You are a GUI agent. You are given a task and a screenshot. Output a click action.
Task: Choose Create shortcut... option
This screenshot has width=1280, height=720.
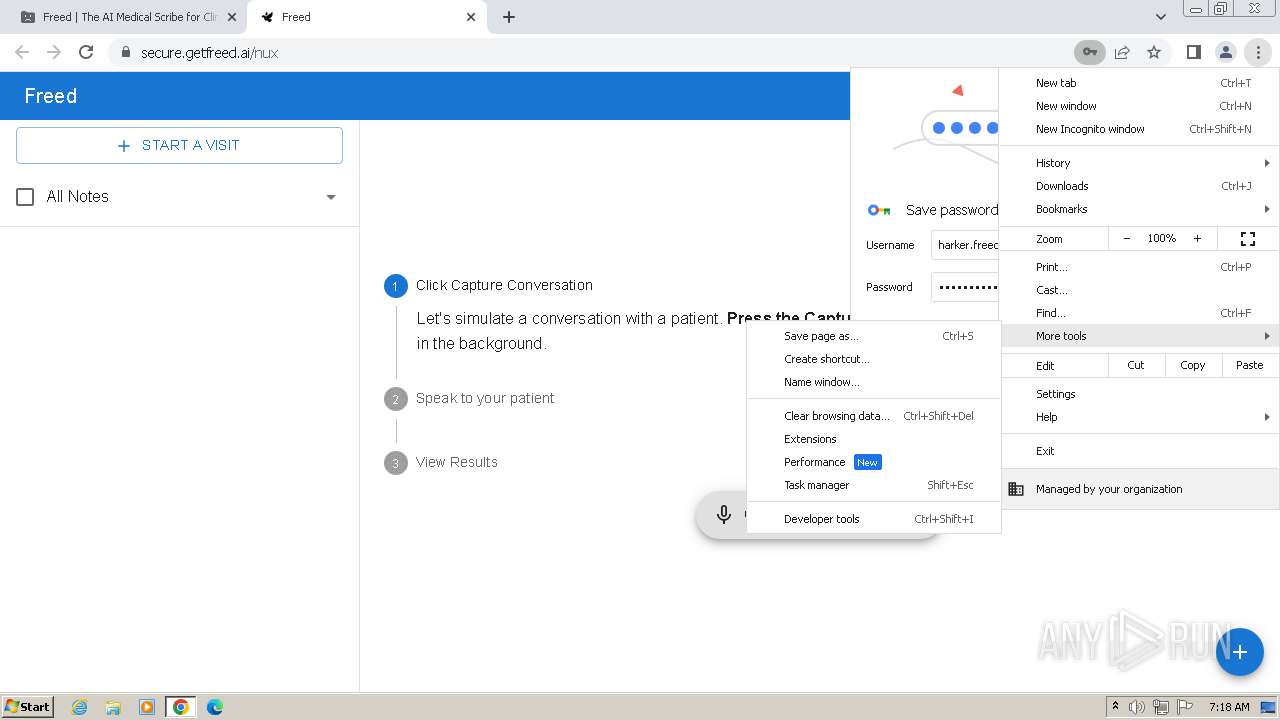(x=873, y=359)
